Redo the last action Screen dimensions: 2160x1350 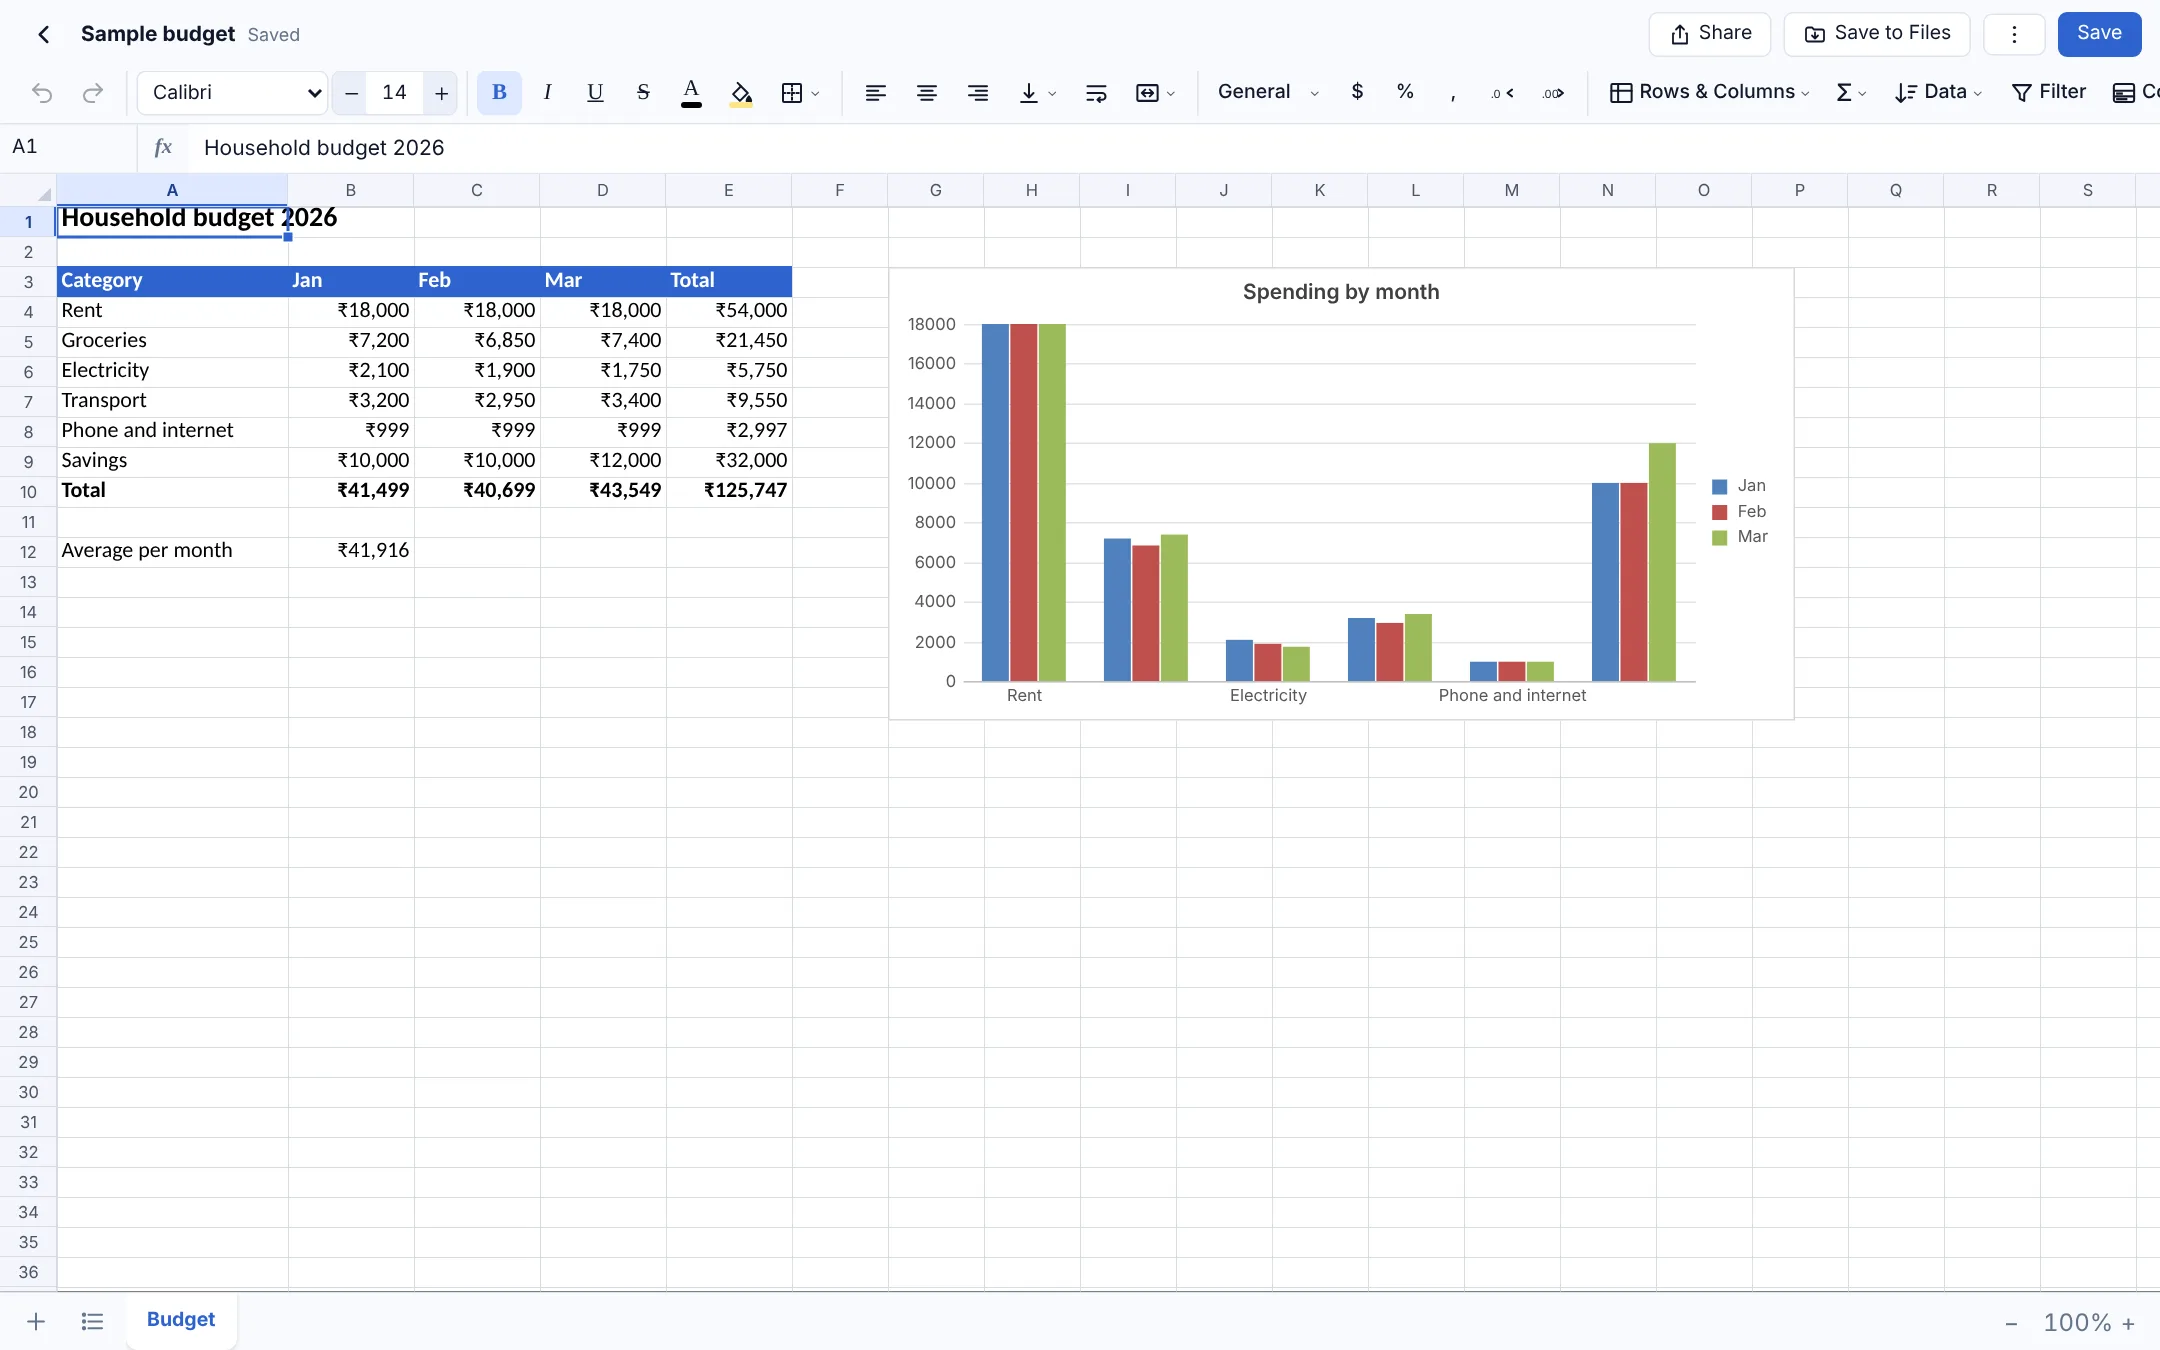coord(93,93)
